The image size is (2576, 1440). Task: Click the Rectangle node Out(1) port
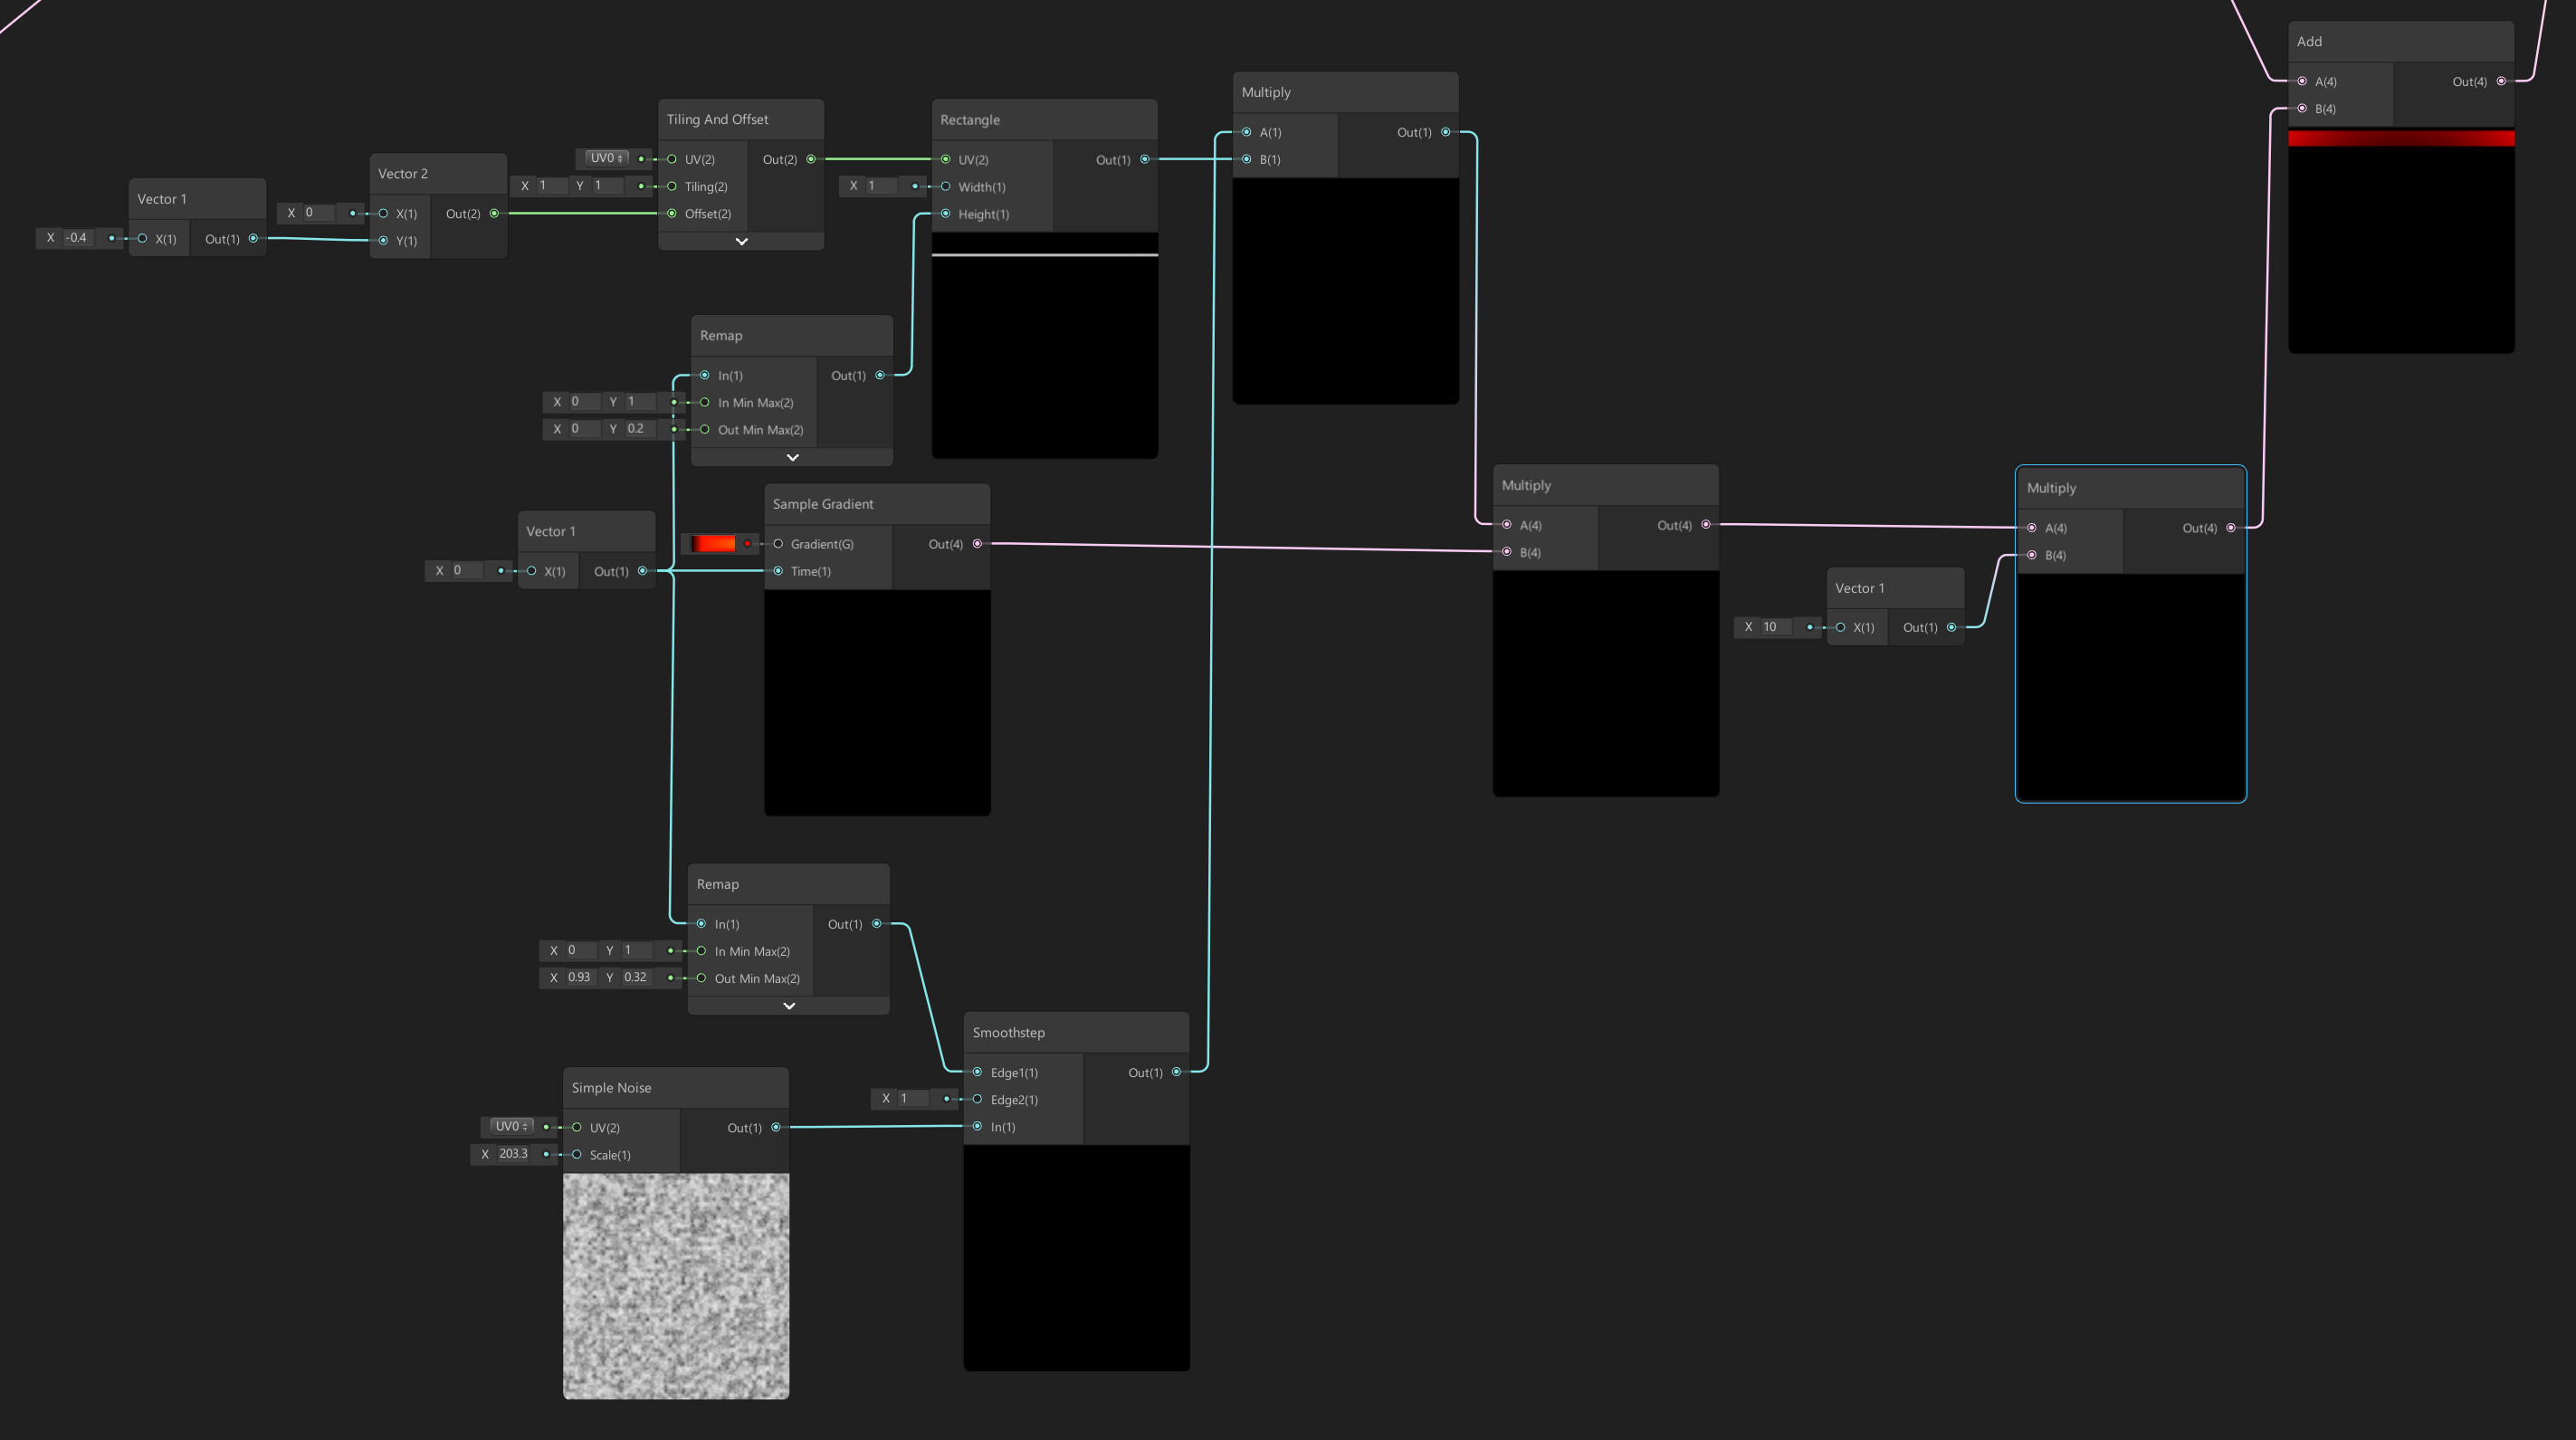[x=1145, y=159]
